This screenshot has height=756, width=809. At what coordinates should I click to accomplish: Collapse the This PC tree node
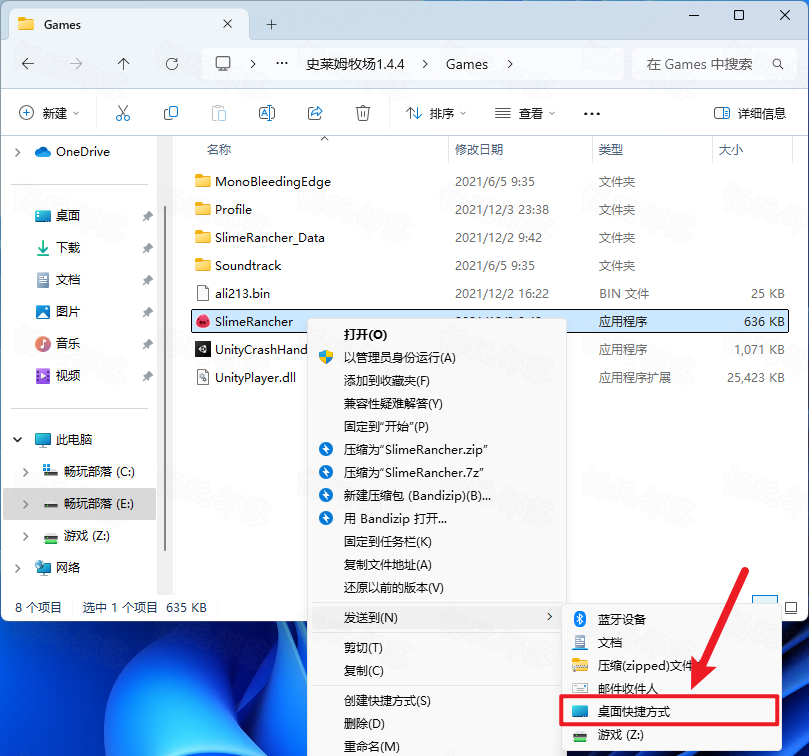18,440
